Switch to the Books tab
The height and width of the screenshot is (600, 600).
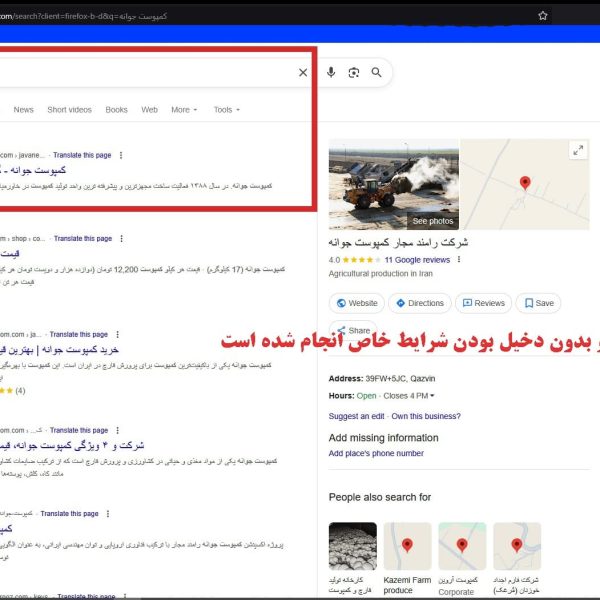coord(116,110)
